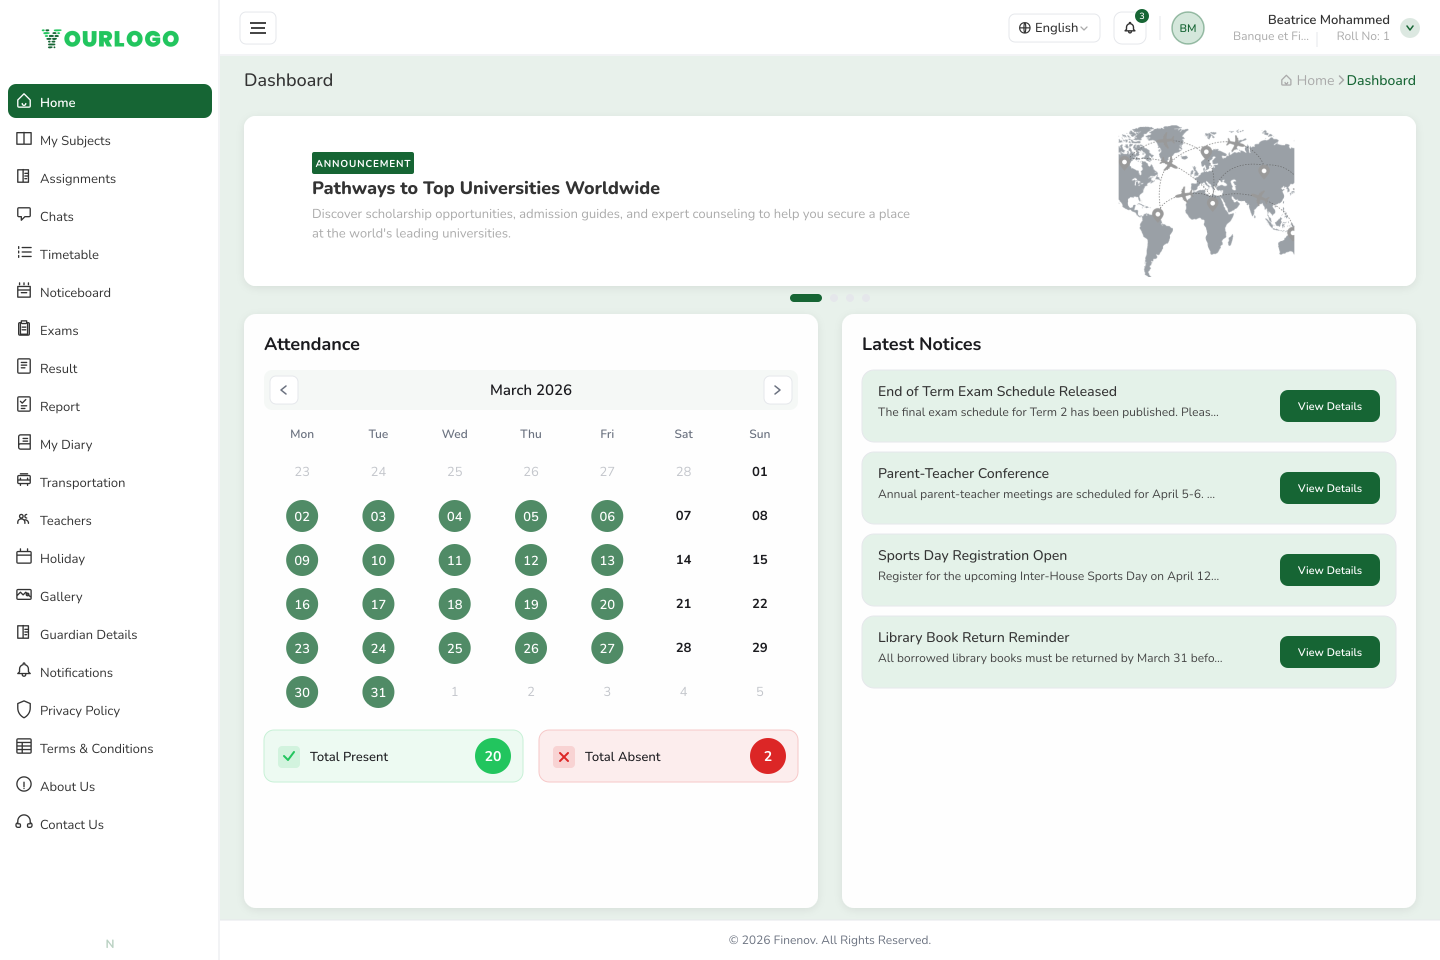
Task: Expand the user profile dropdown arrow
Action: (x=1410, y=28)
